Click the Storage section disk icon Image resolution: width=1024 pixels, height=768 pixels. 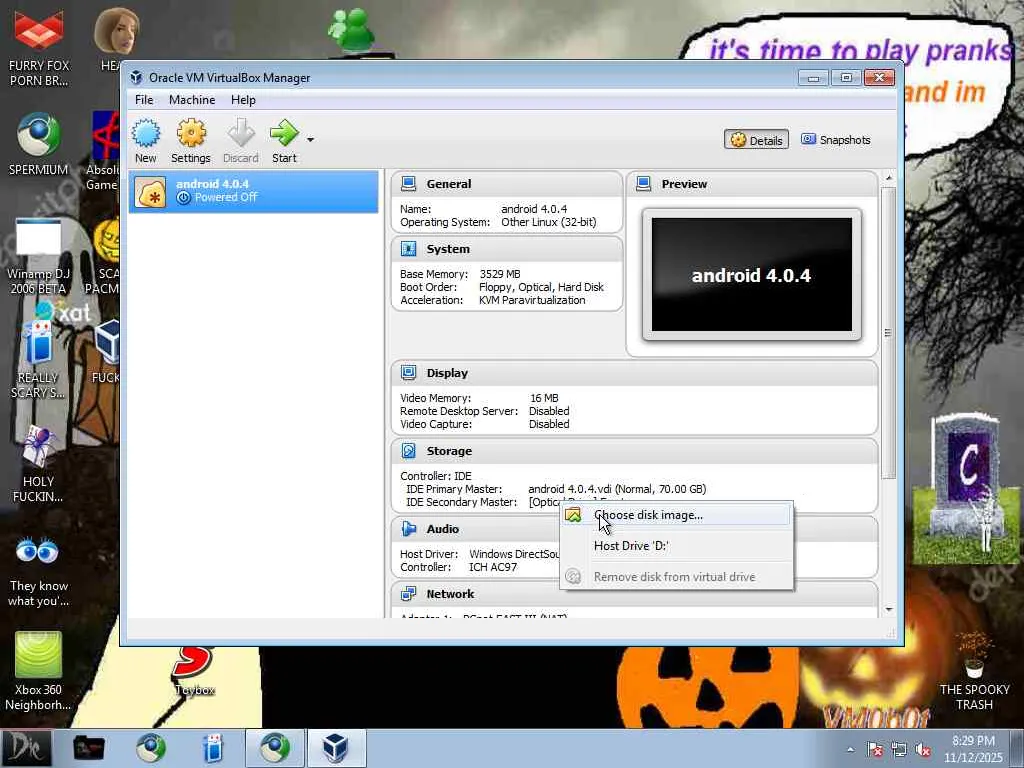point(409,451)
